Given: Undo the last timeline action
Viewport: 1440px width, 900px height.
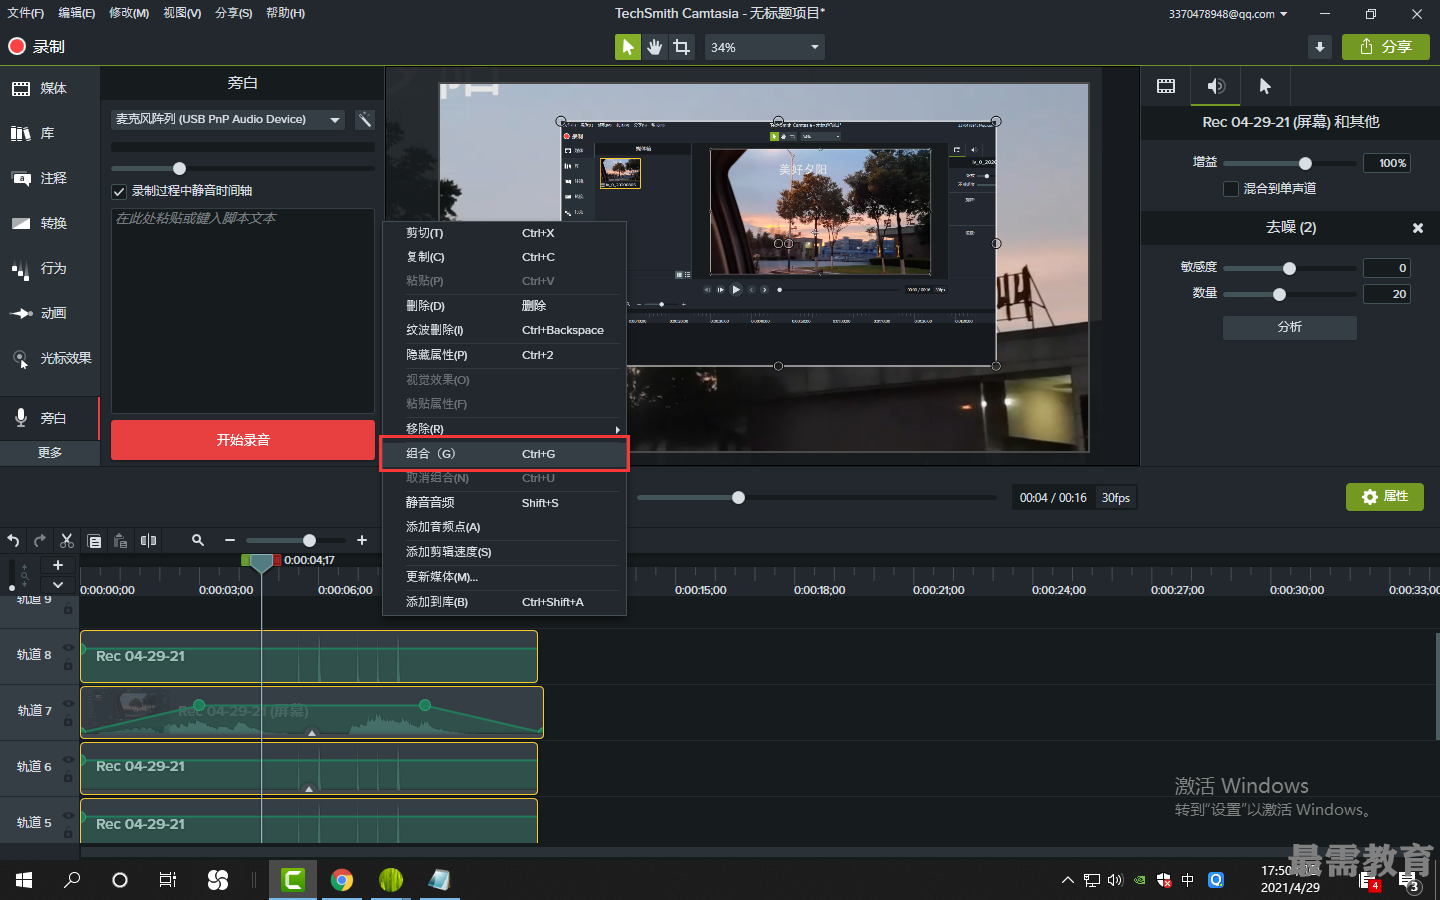Looking at the screenshot, I should tap(13, 541).
